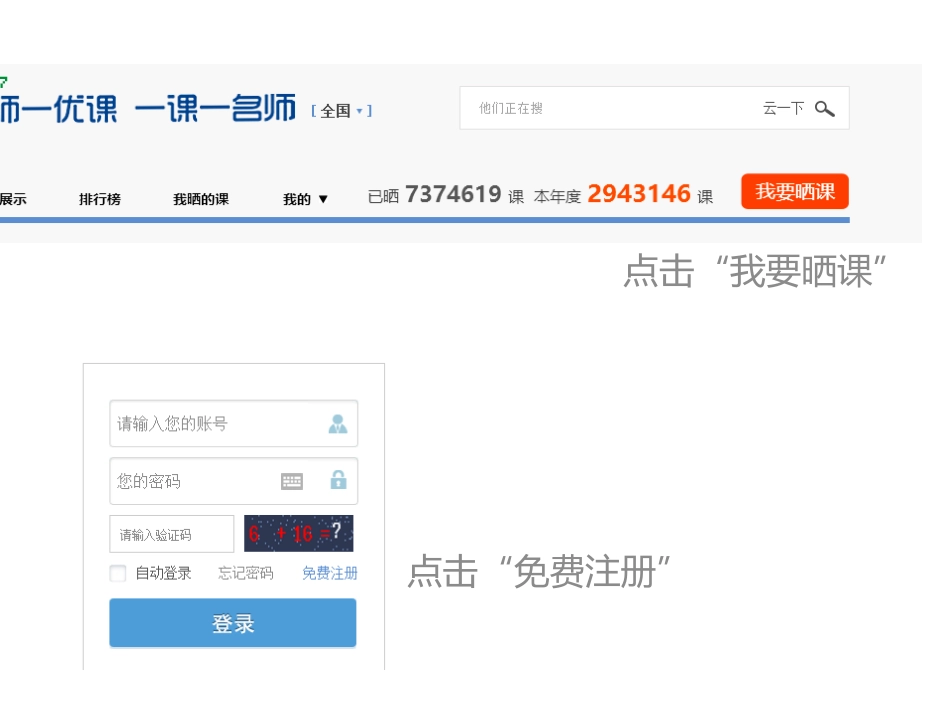The image size is (950, 713).
Task: Open the 忘记密码 link
Action: 246,573
